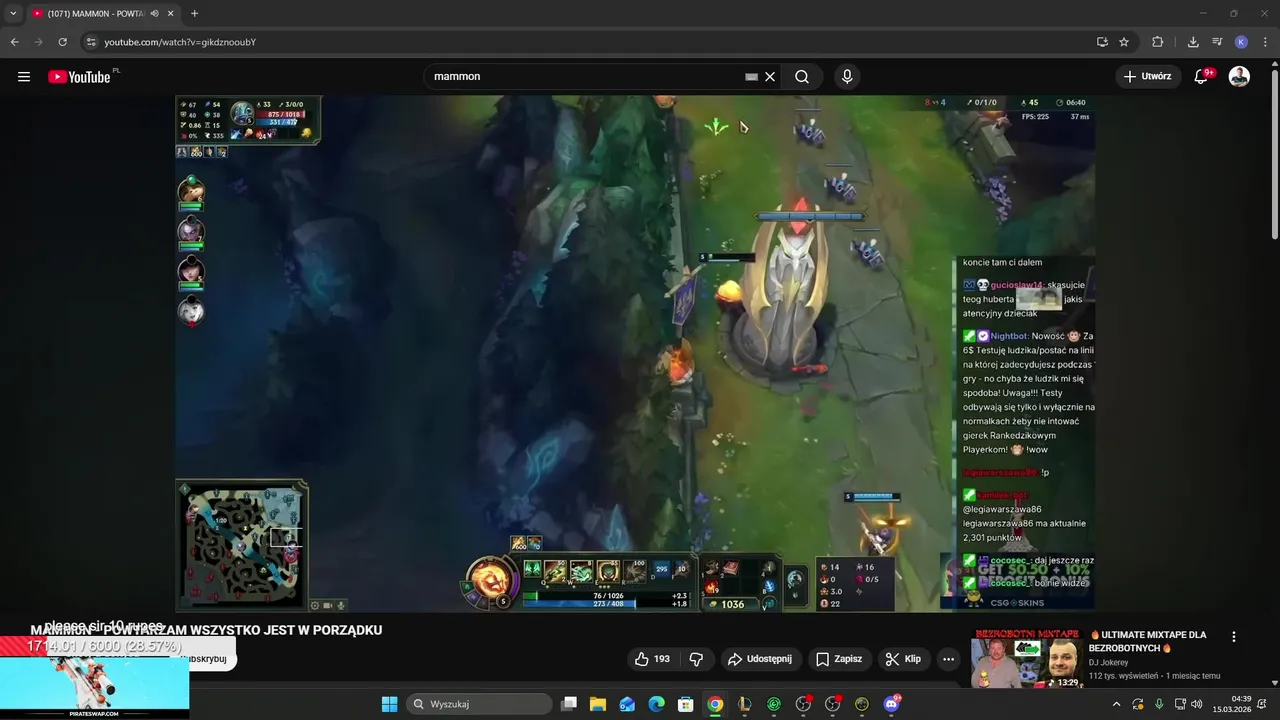The image size is (1280, 720).
Task: Switch to Chrome on taskbar
Action: coord(715,704)
